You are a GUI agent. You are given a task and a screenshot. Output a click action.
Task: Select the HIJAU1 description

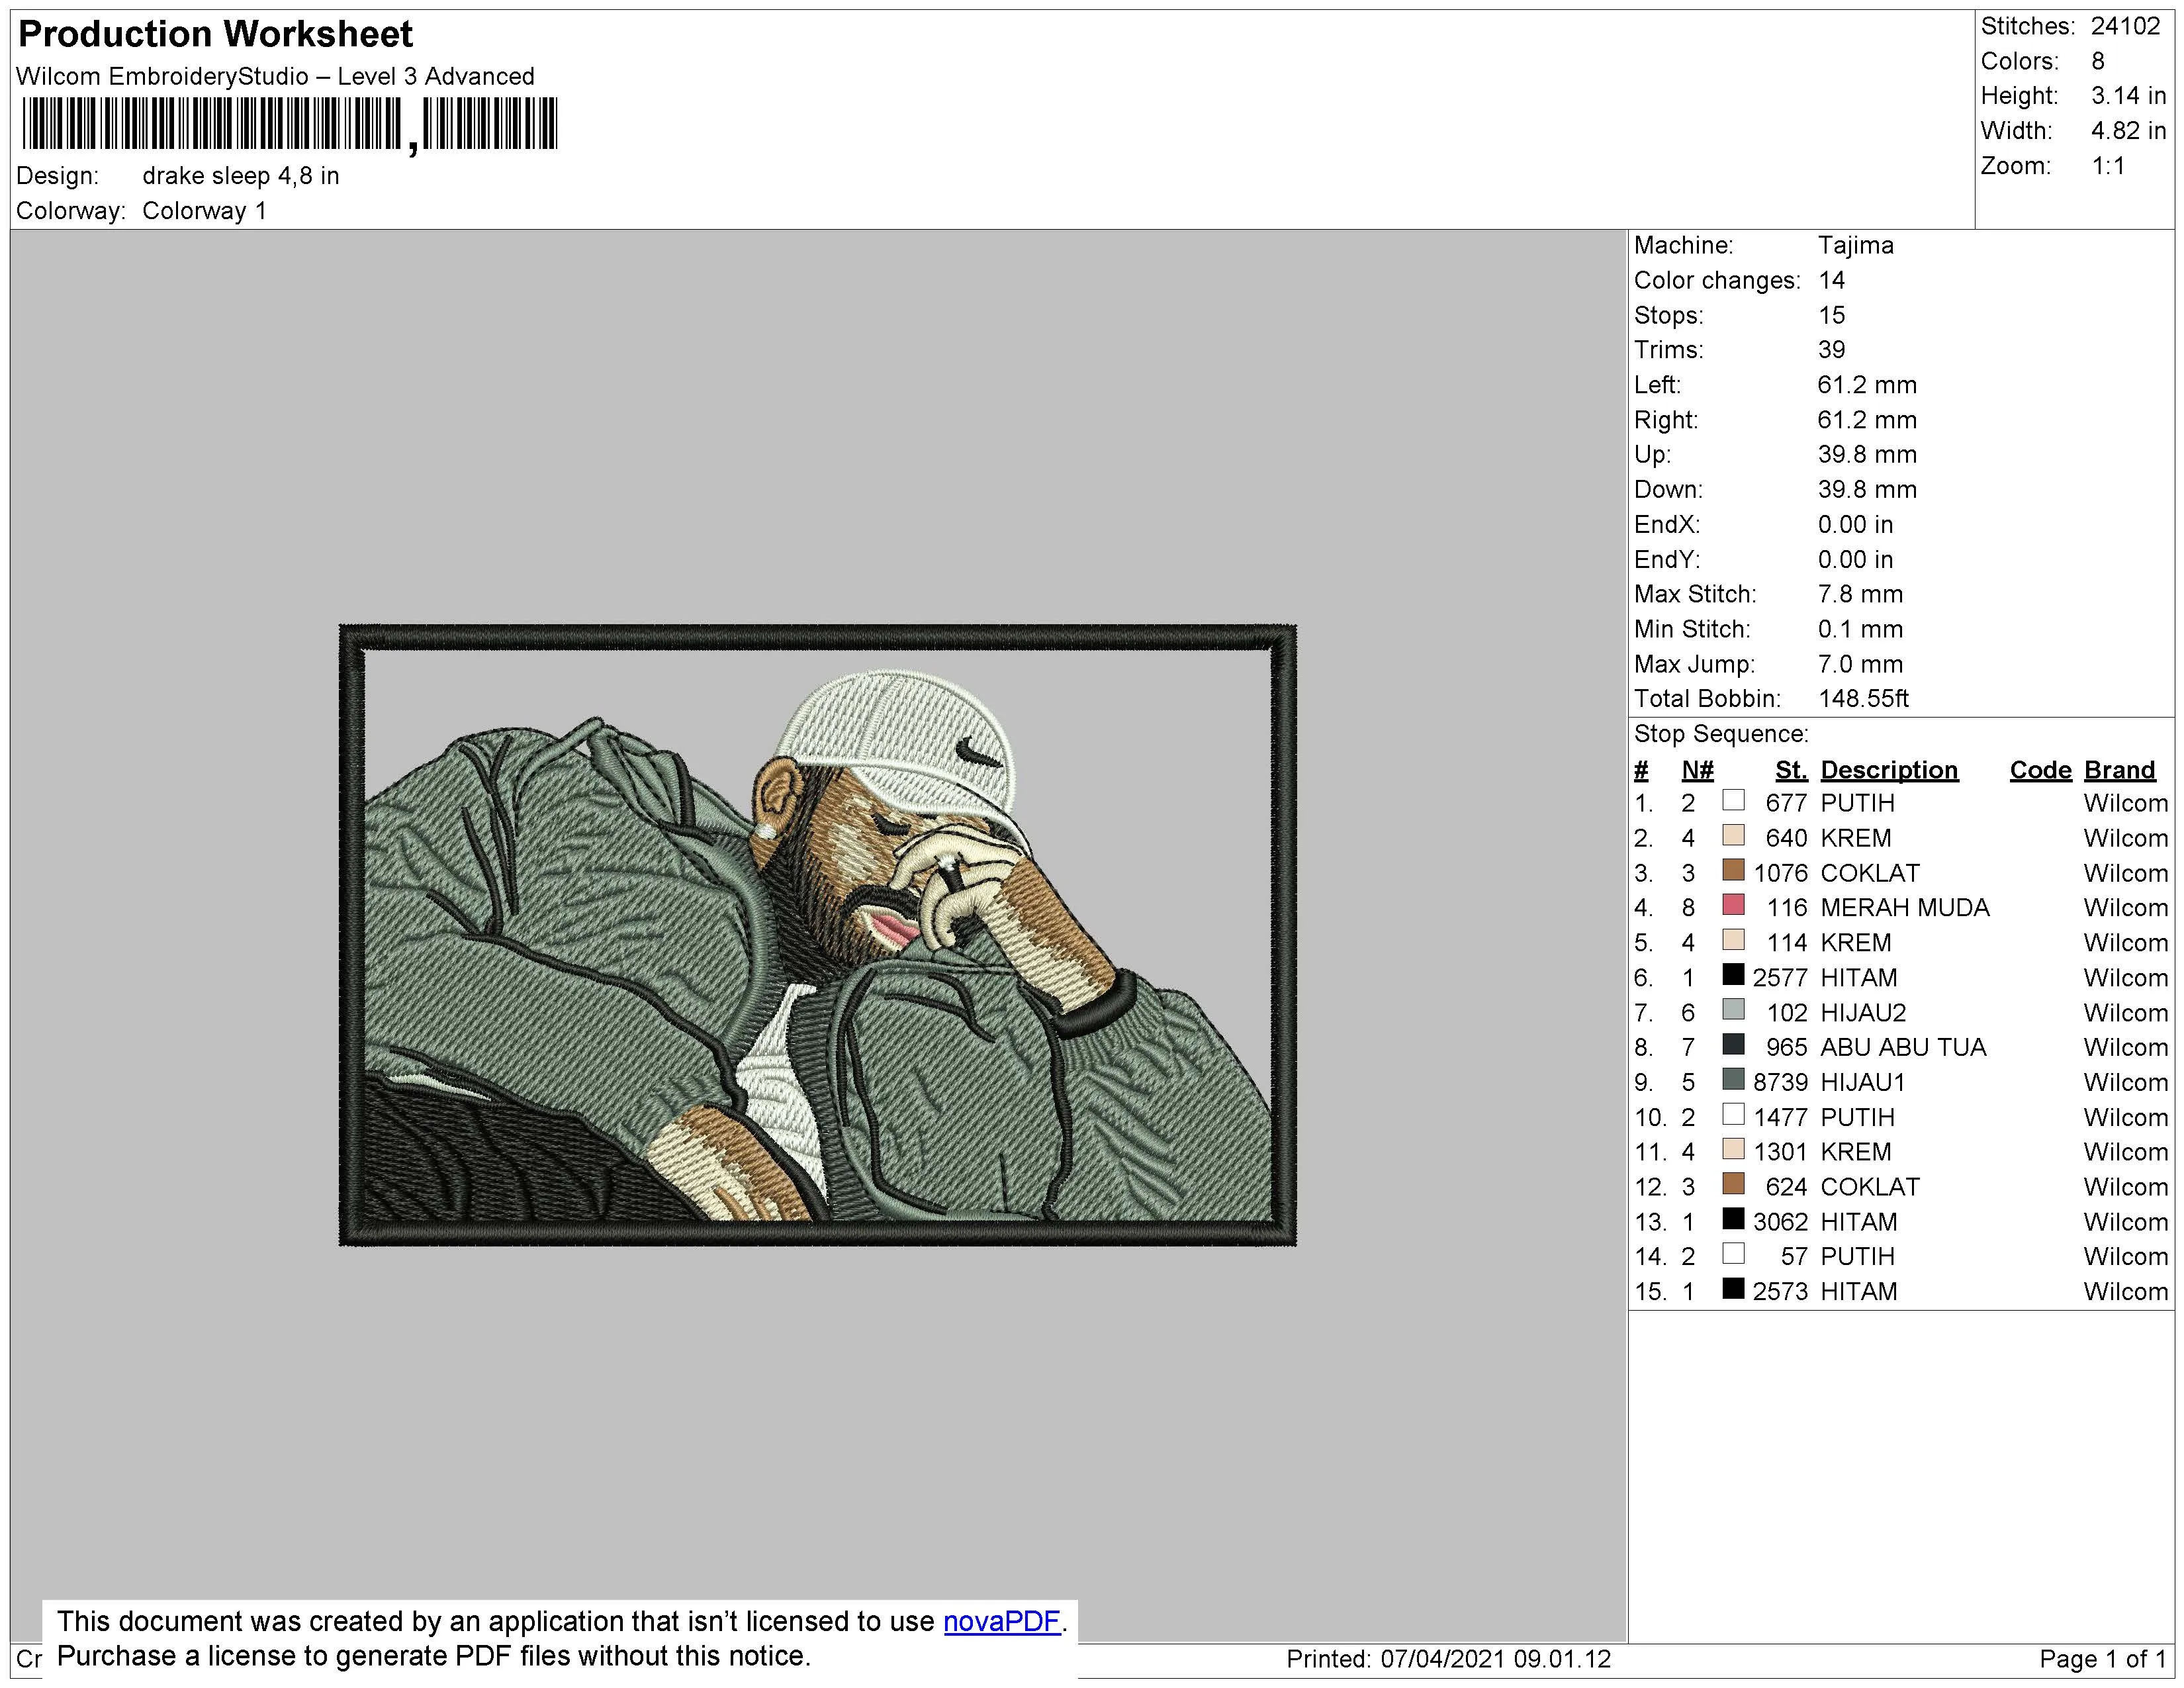(1863, 1082)
